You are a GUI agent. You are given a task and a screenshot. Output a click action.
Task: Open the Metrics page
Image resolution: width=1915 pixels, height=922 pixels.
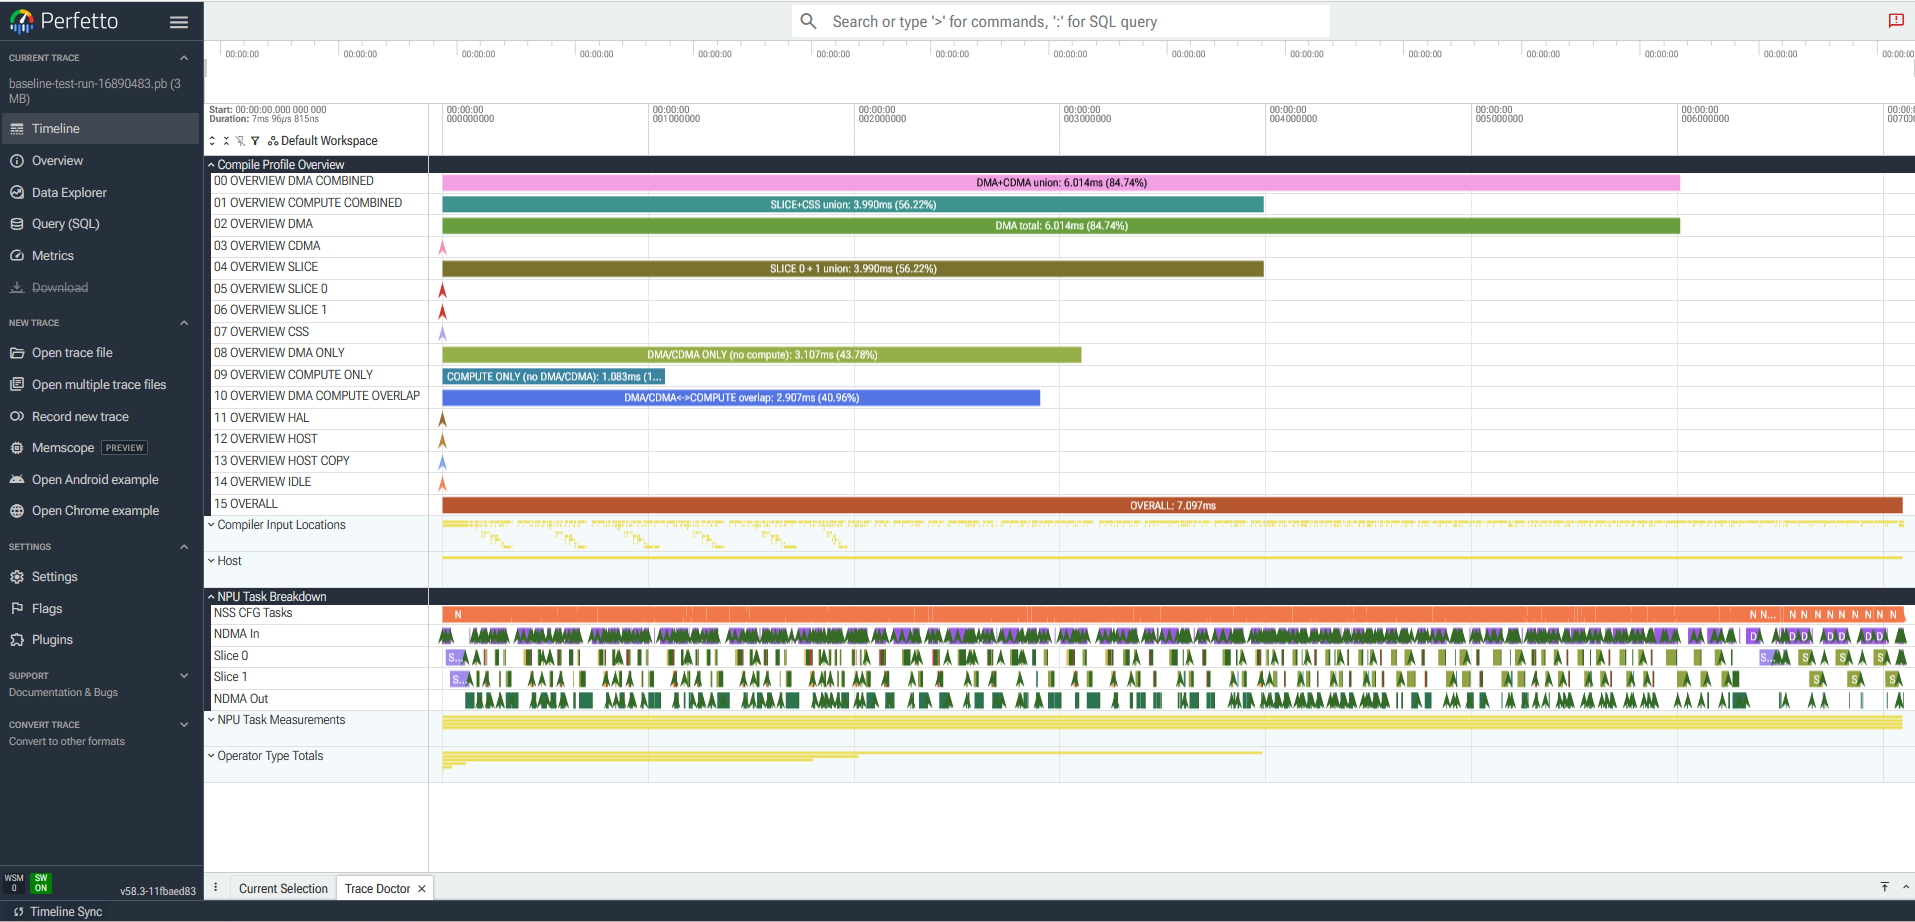[100, 256]
